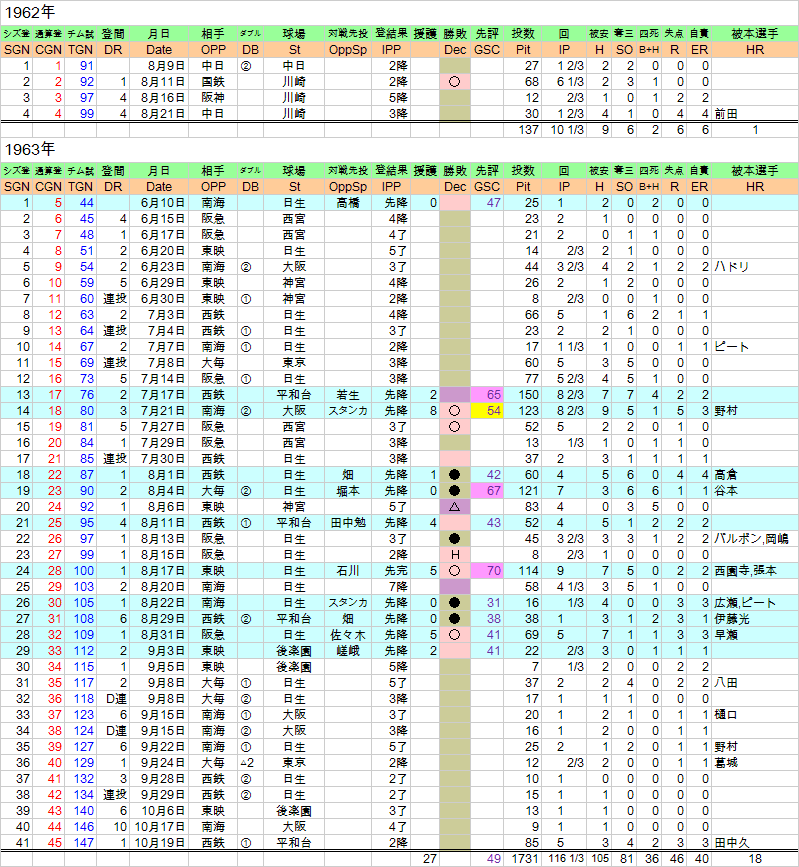Select the date cell 6月10日
This screenshot has width=799, height=867.
pyautogui.click(x=159, y=203)
